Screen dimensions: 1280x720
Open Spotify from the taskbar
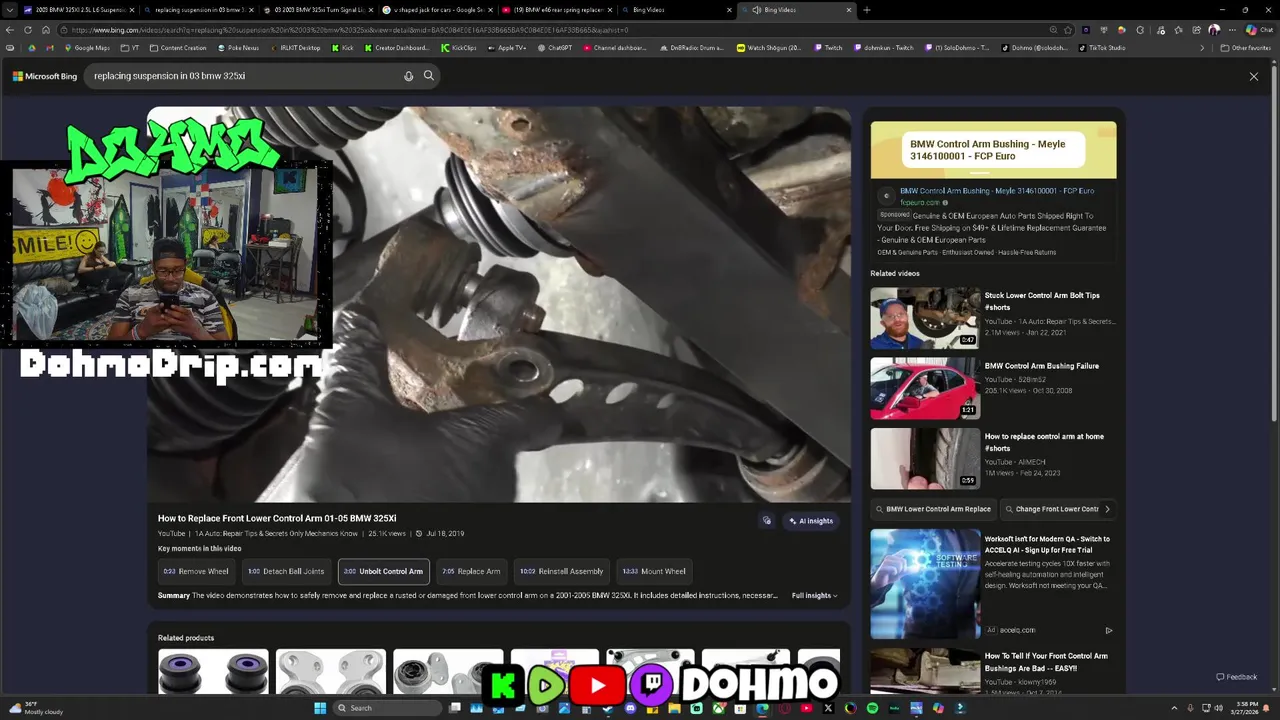click(872, 708)
